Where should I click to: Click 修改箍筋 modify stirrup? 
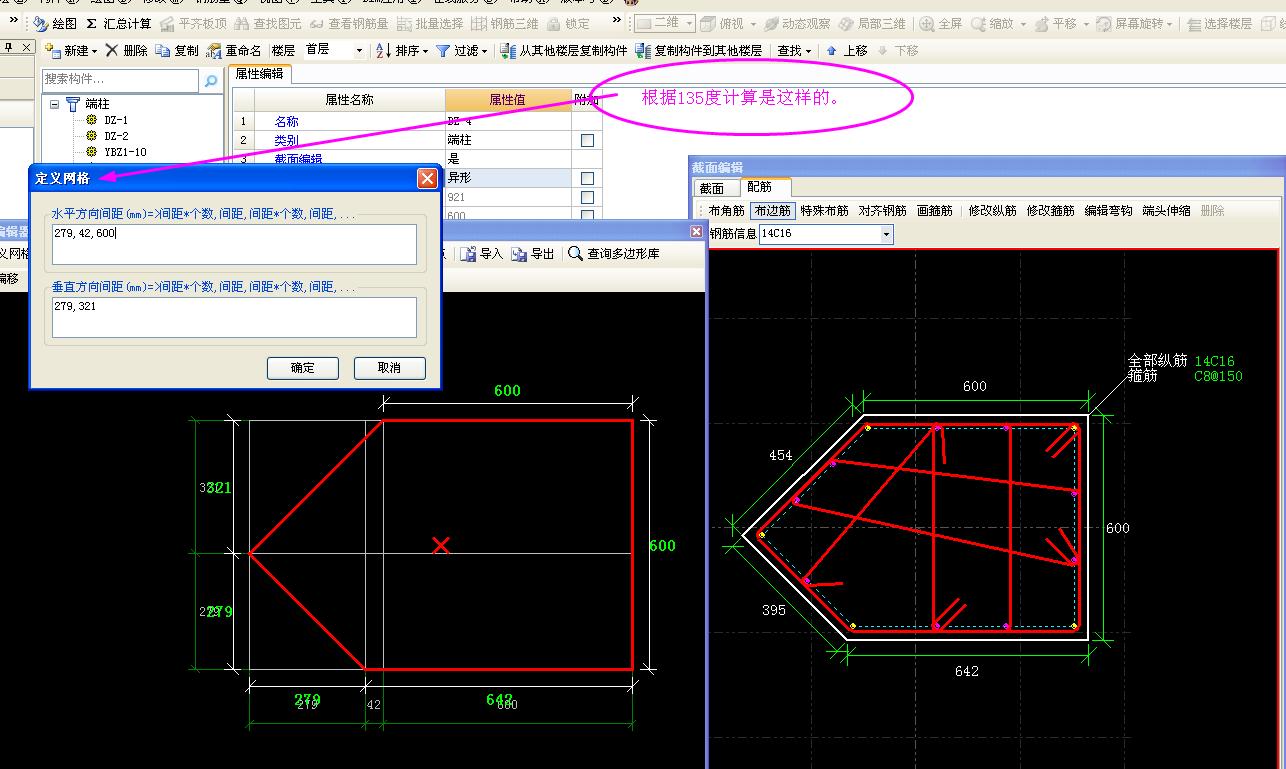[x=1051, y=211]
